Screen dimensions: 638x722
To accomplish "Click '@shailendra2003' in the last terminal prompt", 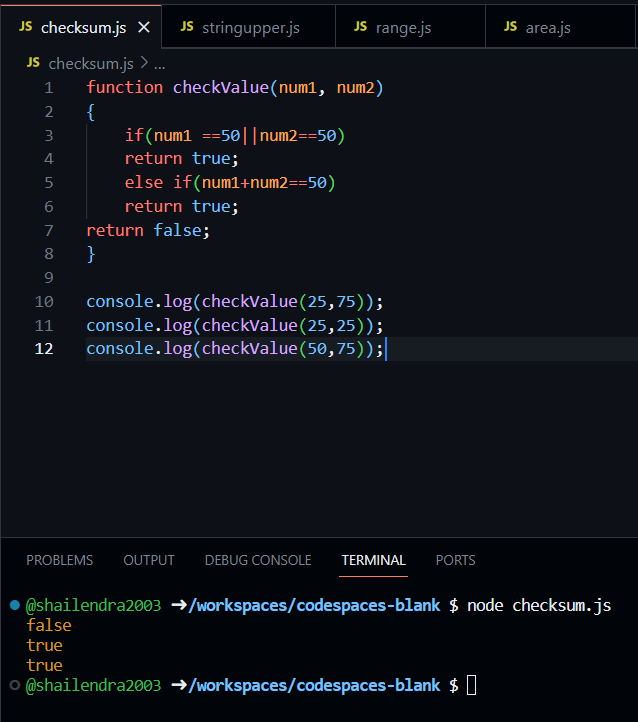I will click(x=93, y=686).
